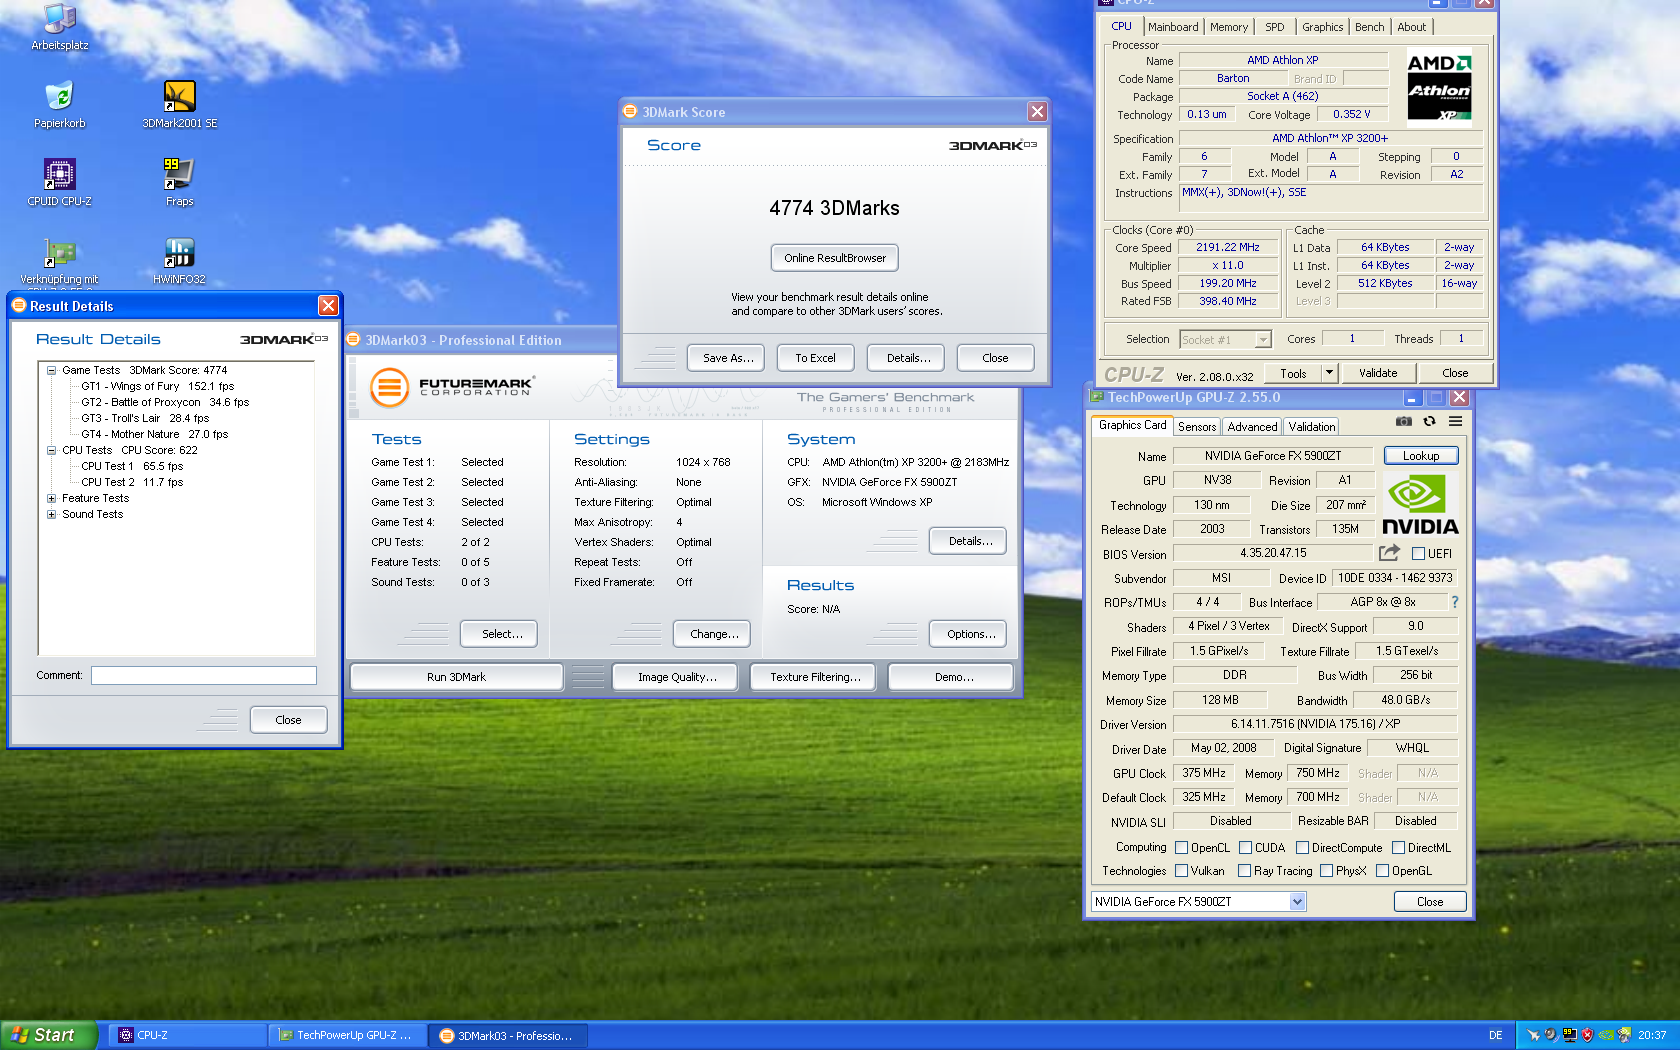
Task: Click the Texture Filtering button
Action: [x=815, y=677]
